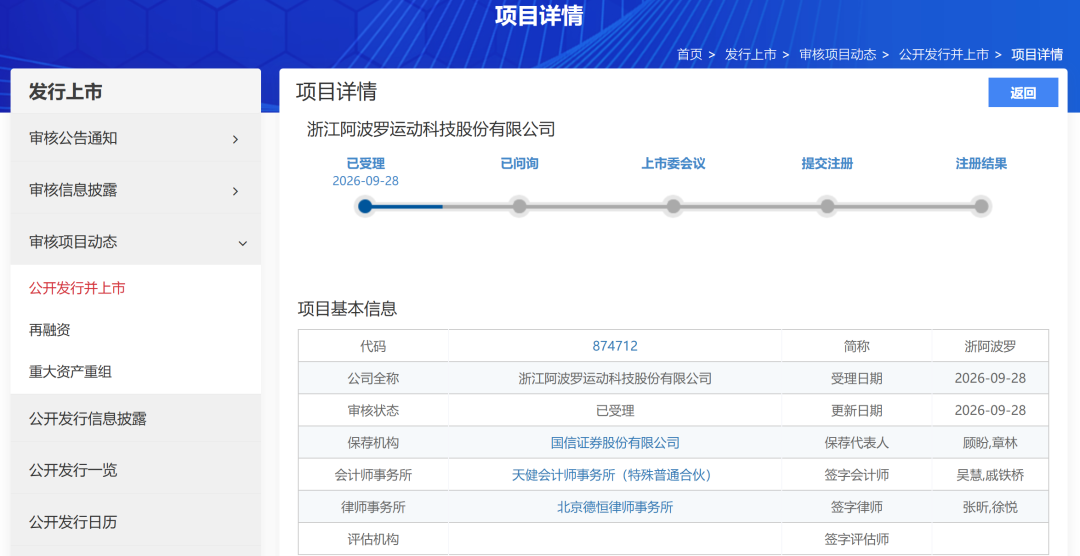Image resolution: width=1080 pixels, height=556 pixels.
Task: Go to 公开发行并上市 in breadcrumb
Action: (944, 54)
